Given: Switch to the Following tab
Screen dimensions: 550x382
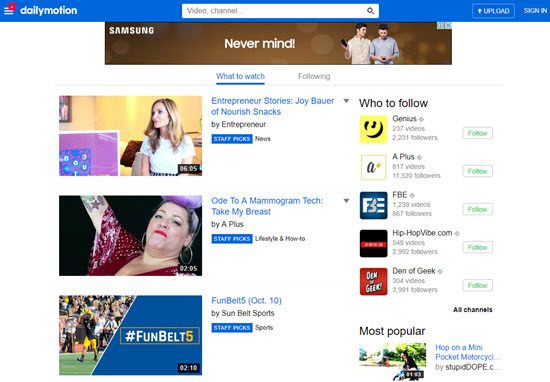Looking at the screenshot, I should 314,76.
